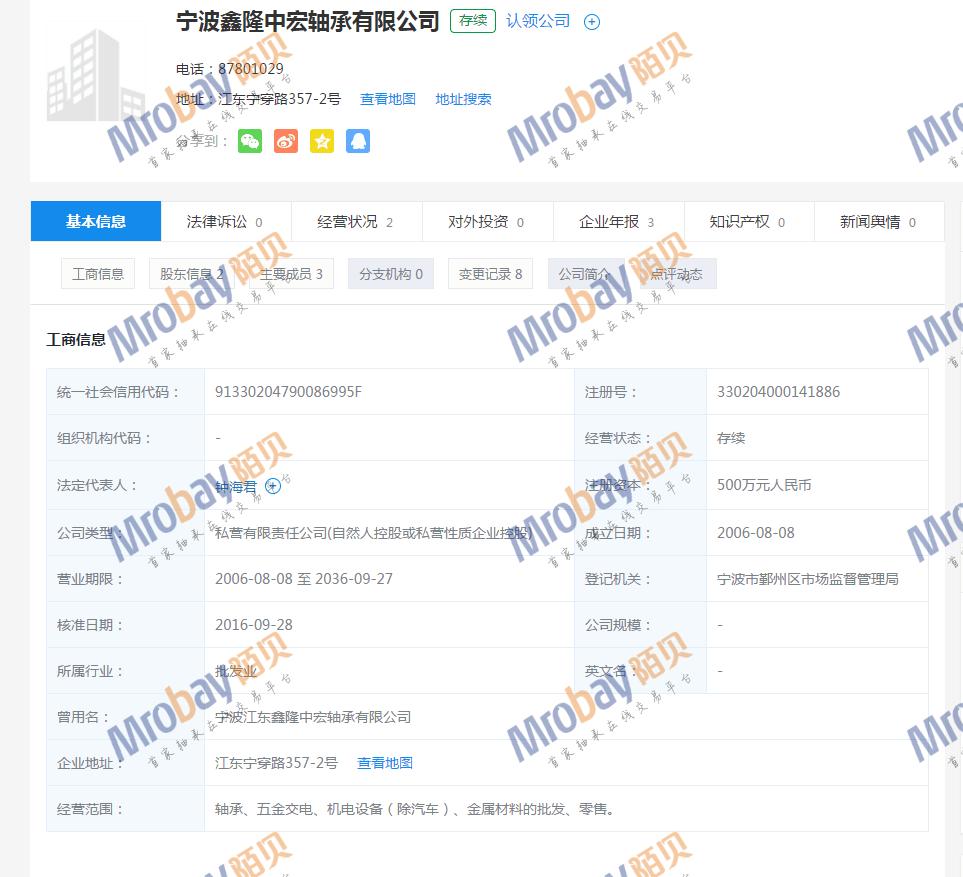Jump to 变更记录 section
This screenshot has height=877, width=963.
(x=490, y=274)
